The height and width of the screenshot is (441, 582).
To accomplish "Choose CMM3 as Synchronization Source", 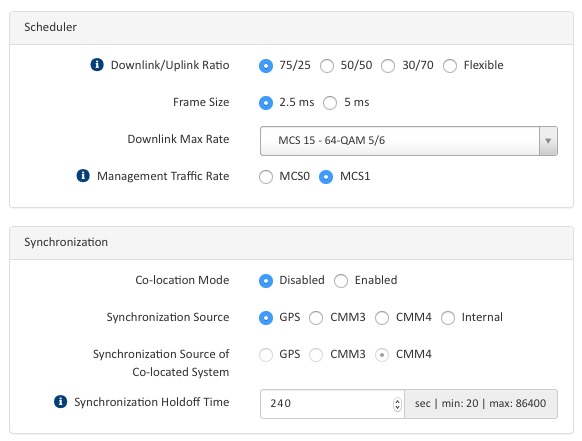I will pos(316,318).
